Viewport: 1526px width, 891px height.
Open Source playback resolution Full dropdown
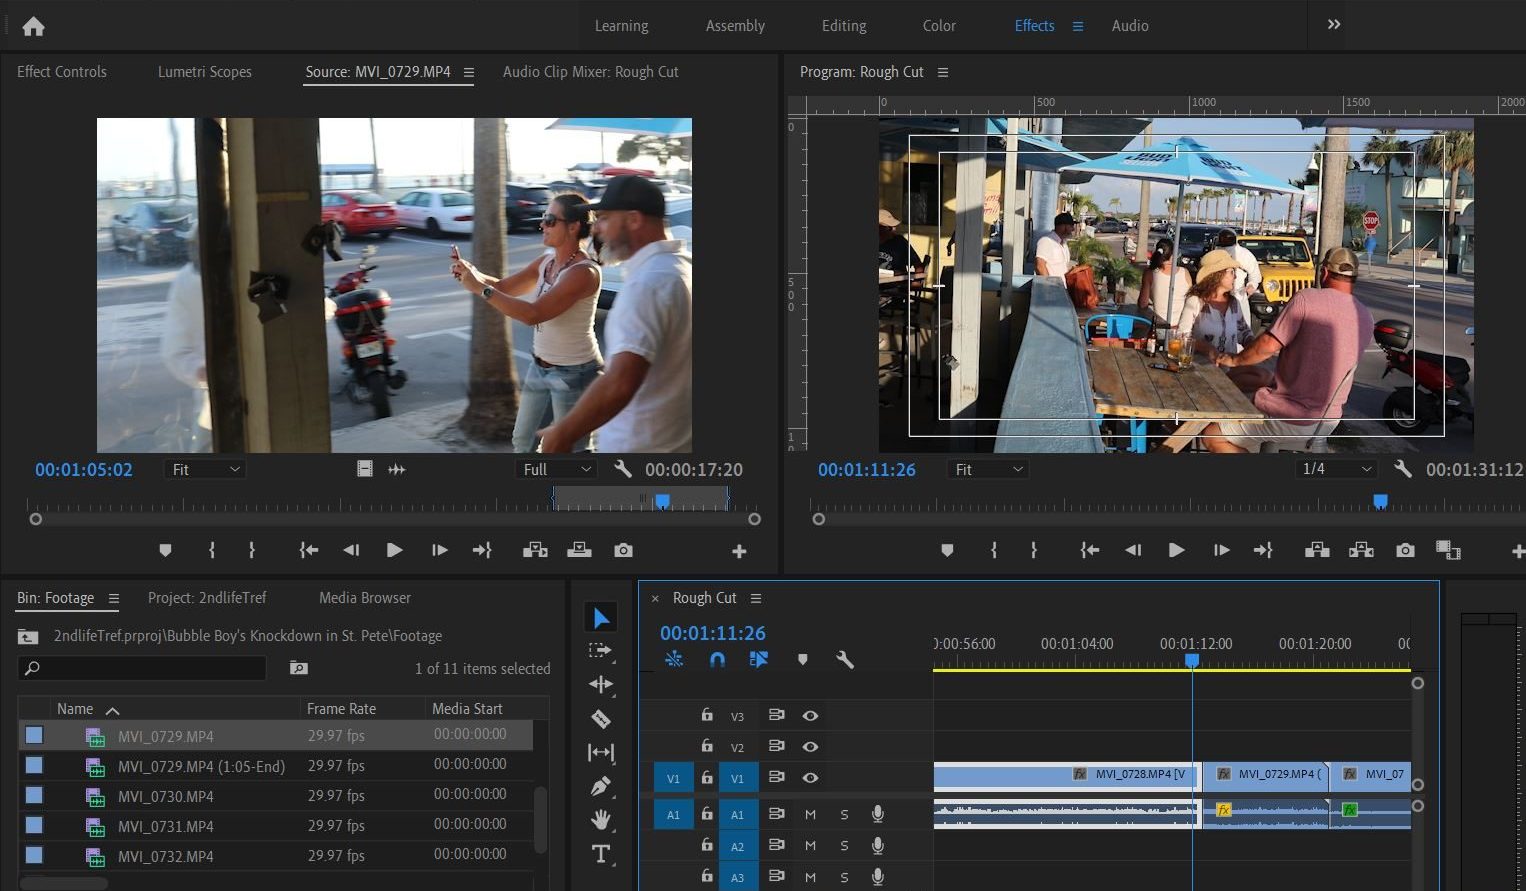tap(556, 469)
